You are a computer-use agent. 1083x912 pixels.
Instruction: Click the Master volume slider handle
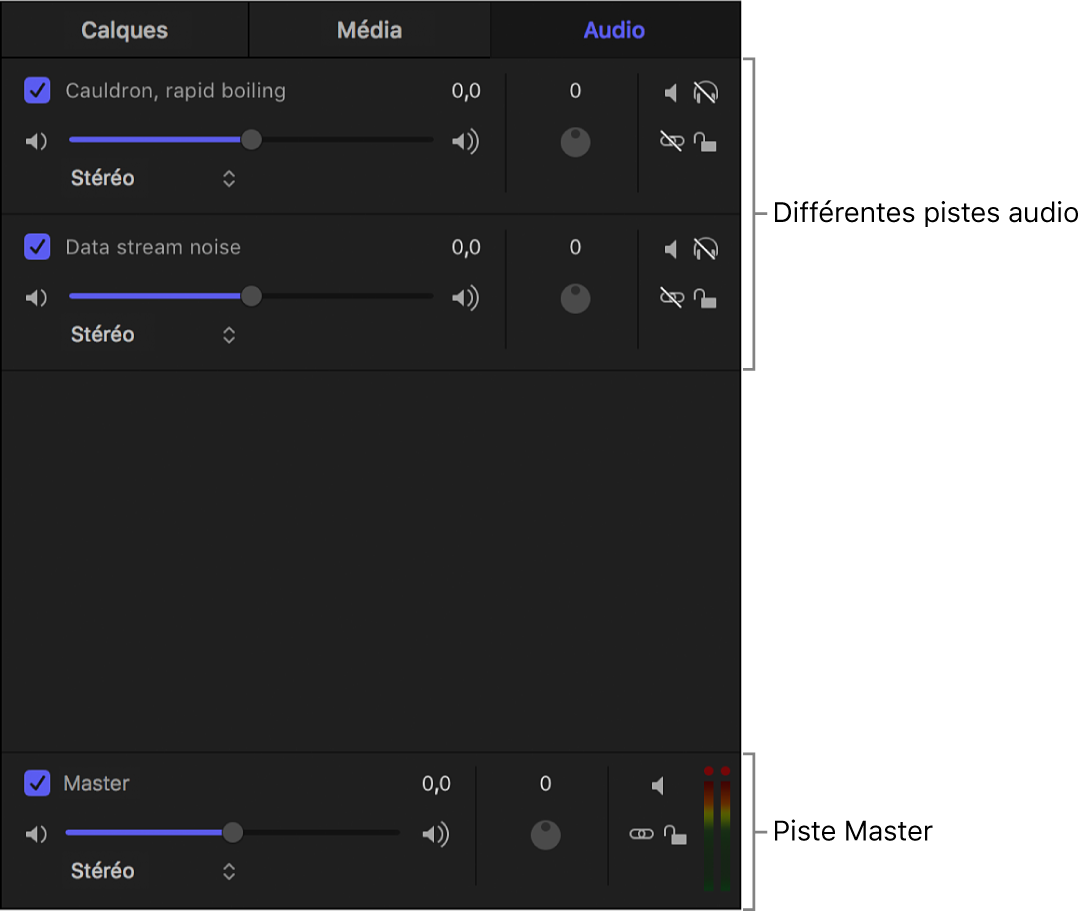(x=233, y=832)
